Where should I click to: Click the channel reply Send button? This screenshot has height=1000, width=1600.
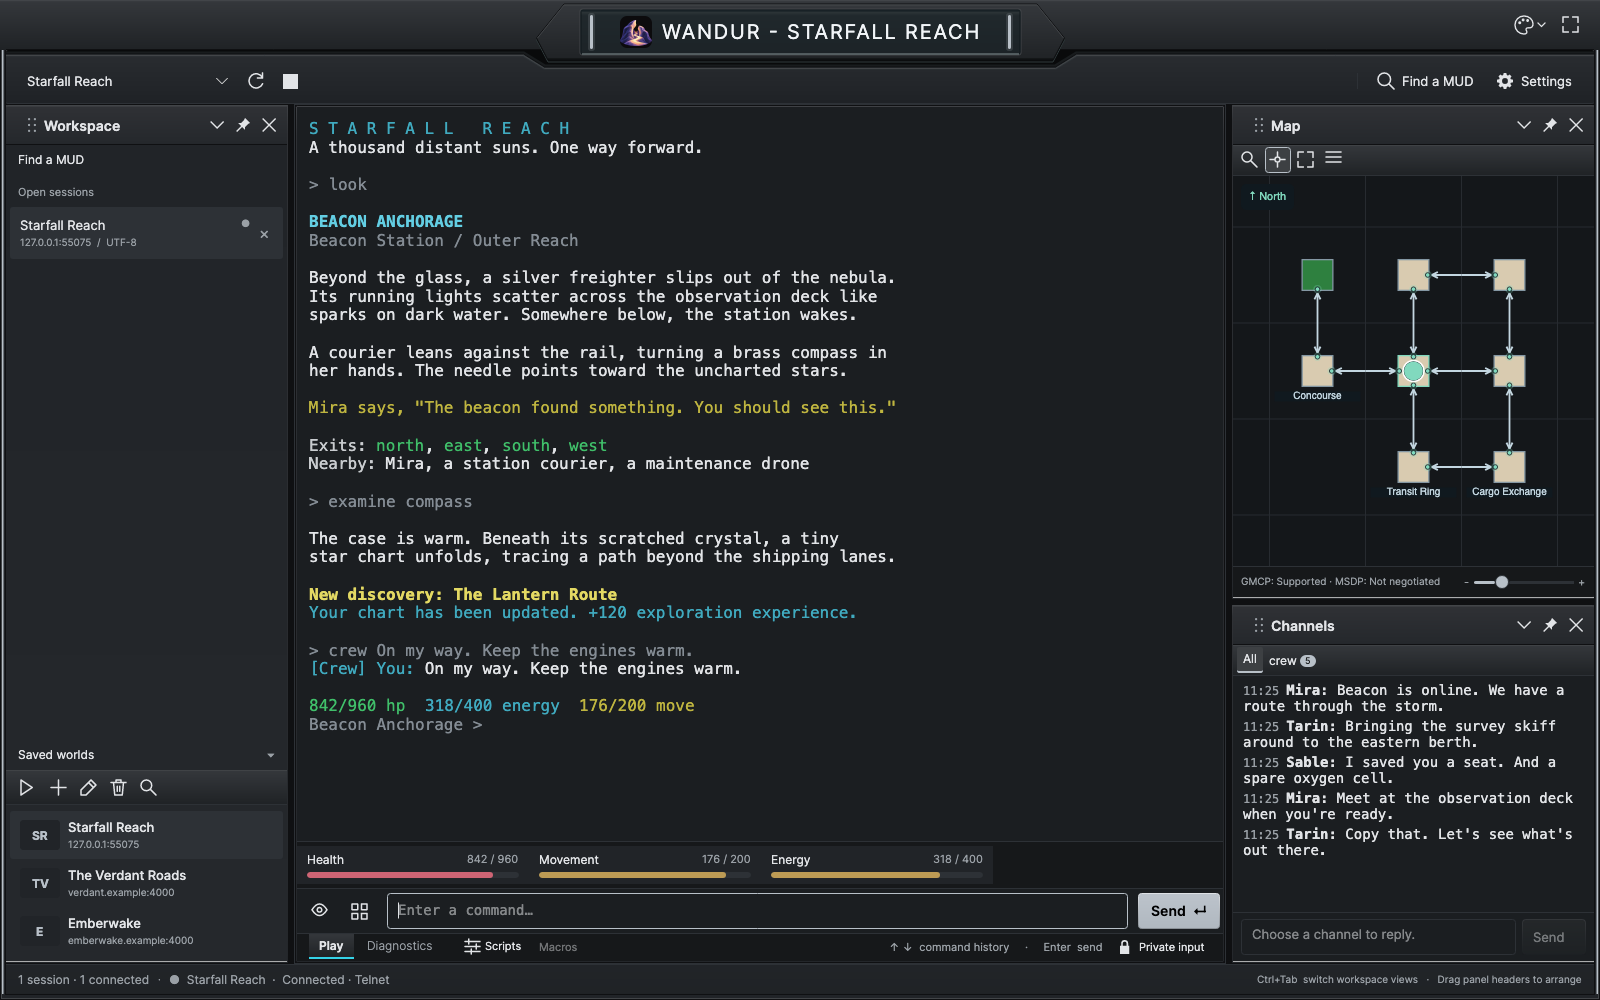(1548, 937)
